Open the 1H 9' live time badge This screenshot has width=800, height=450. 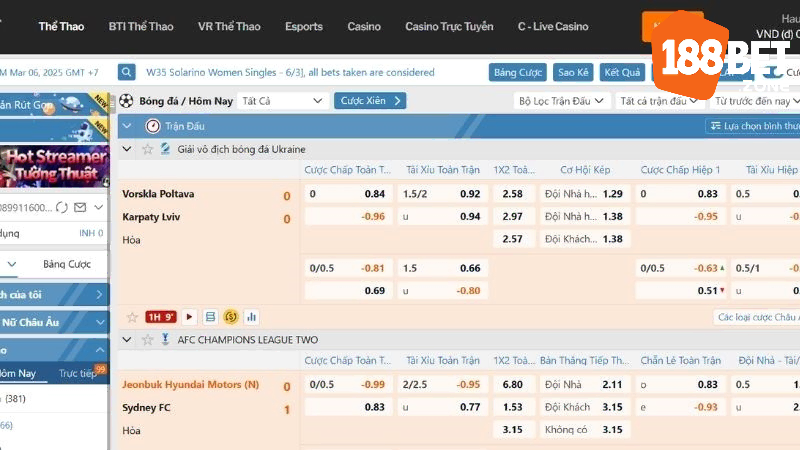(161, 317)
